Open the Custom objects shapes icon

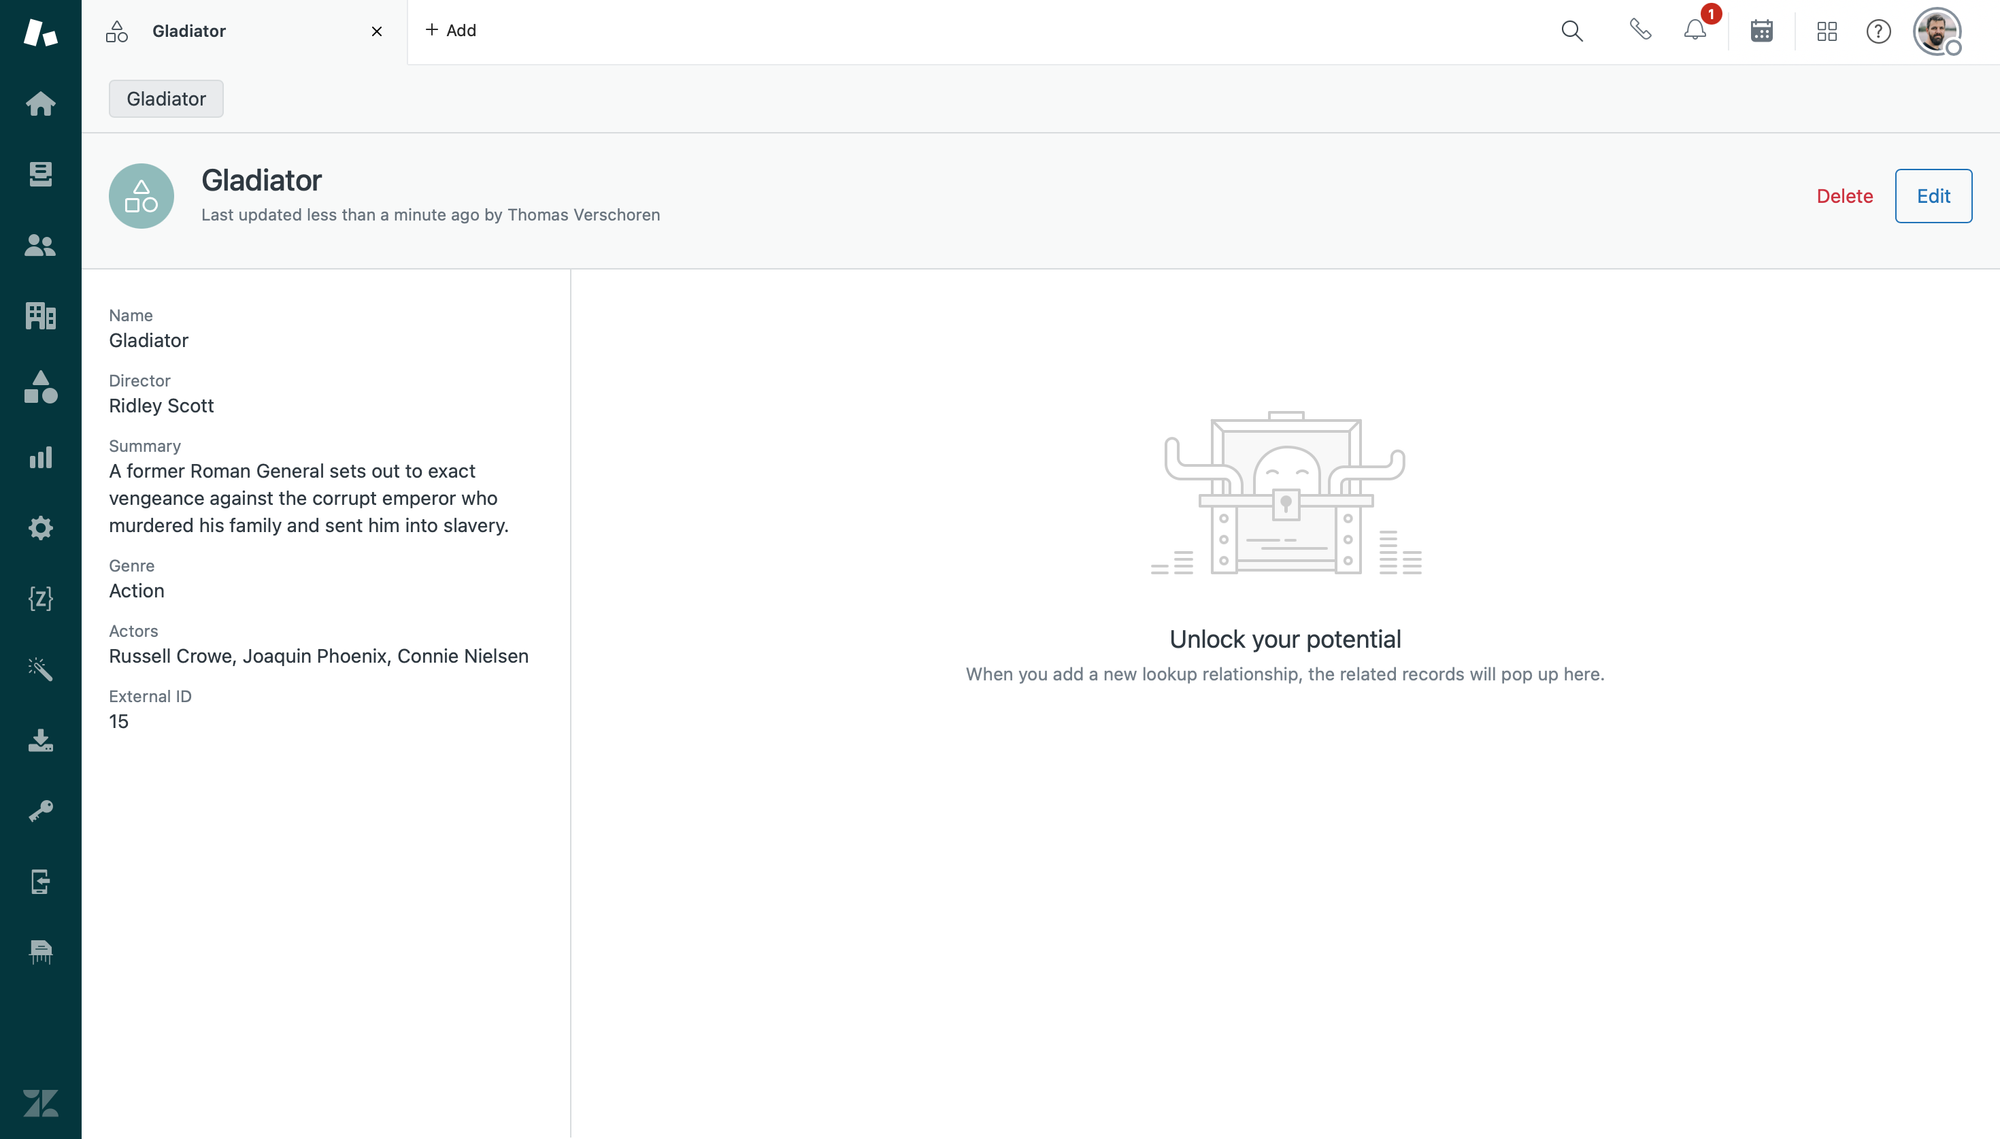tap(40, 387)
